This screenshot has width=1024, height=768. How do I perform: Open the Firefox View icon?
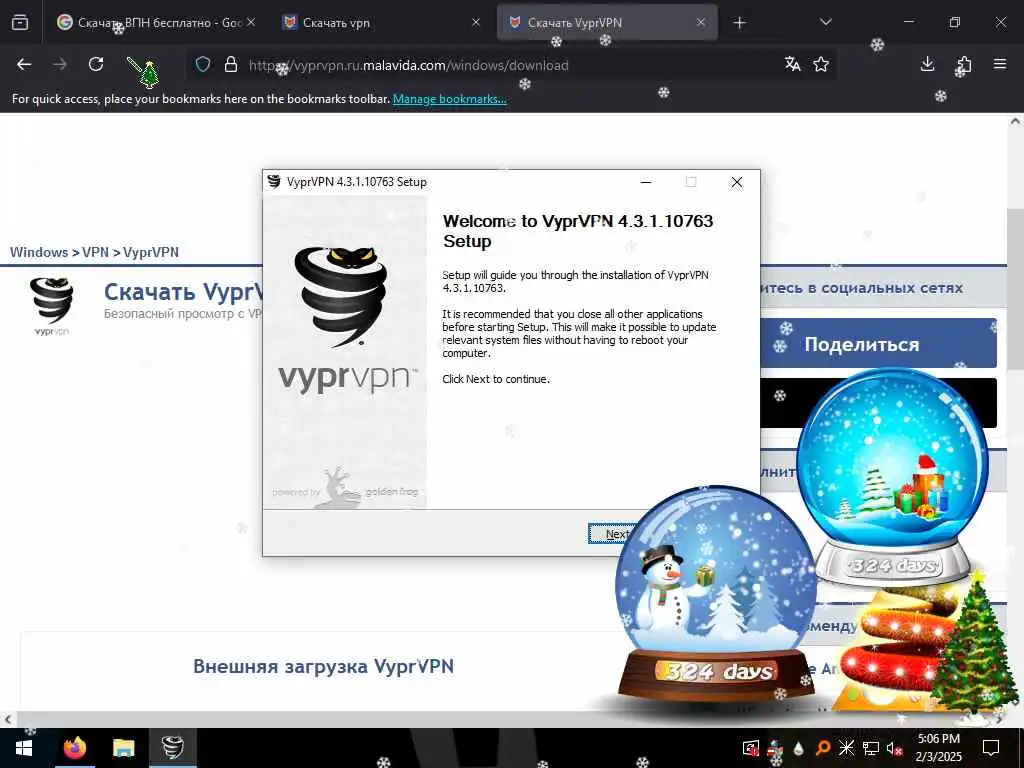(20, 22)
